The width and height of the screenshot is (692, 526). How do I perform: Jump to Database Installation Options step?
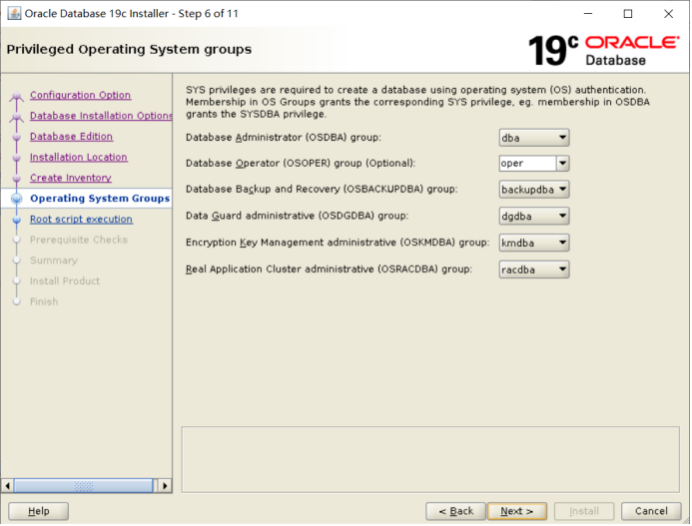[x=101, y=116]
